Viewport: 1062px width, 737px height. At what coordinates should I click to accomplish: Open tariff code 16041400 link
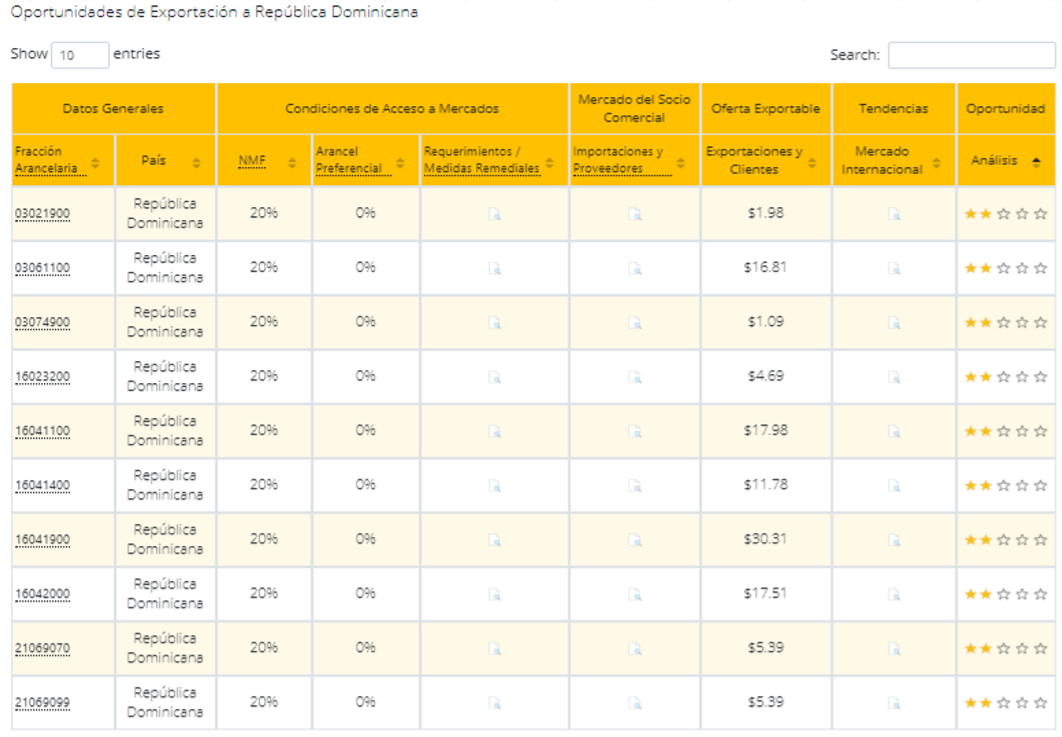[x=42, y=486]
